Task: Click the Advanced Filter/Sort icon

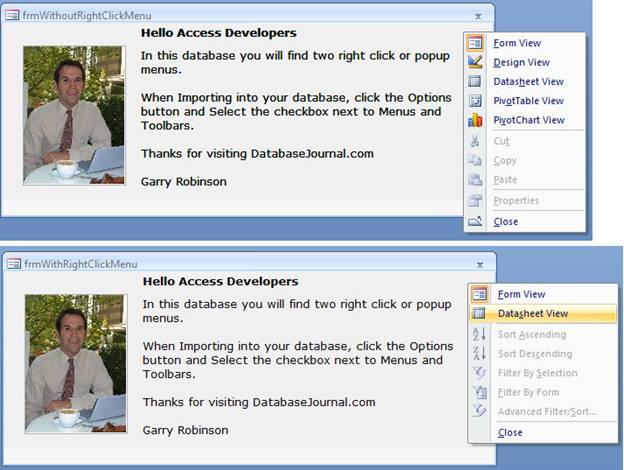Action: tap(480, 411)
